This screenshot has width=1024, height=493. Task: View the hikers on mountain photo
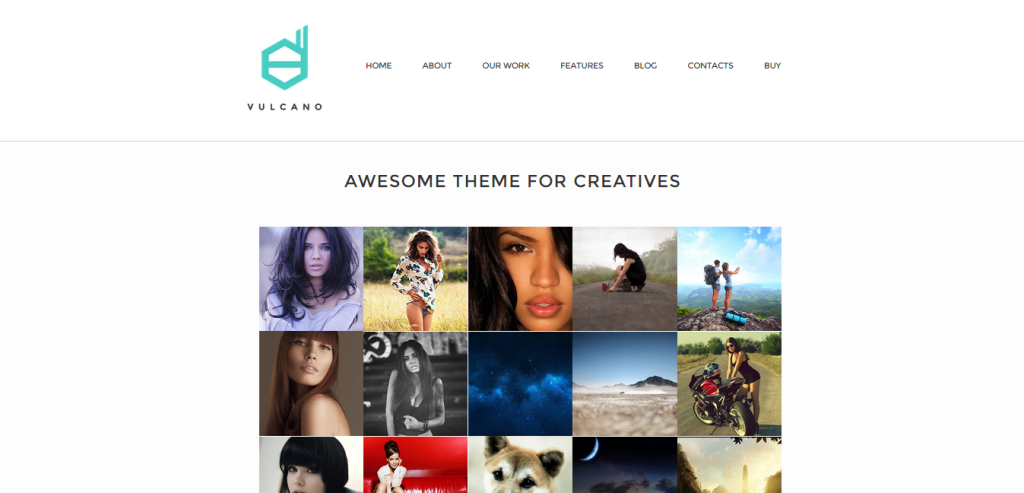pos(729,279)
